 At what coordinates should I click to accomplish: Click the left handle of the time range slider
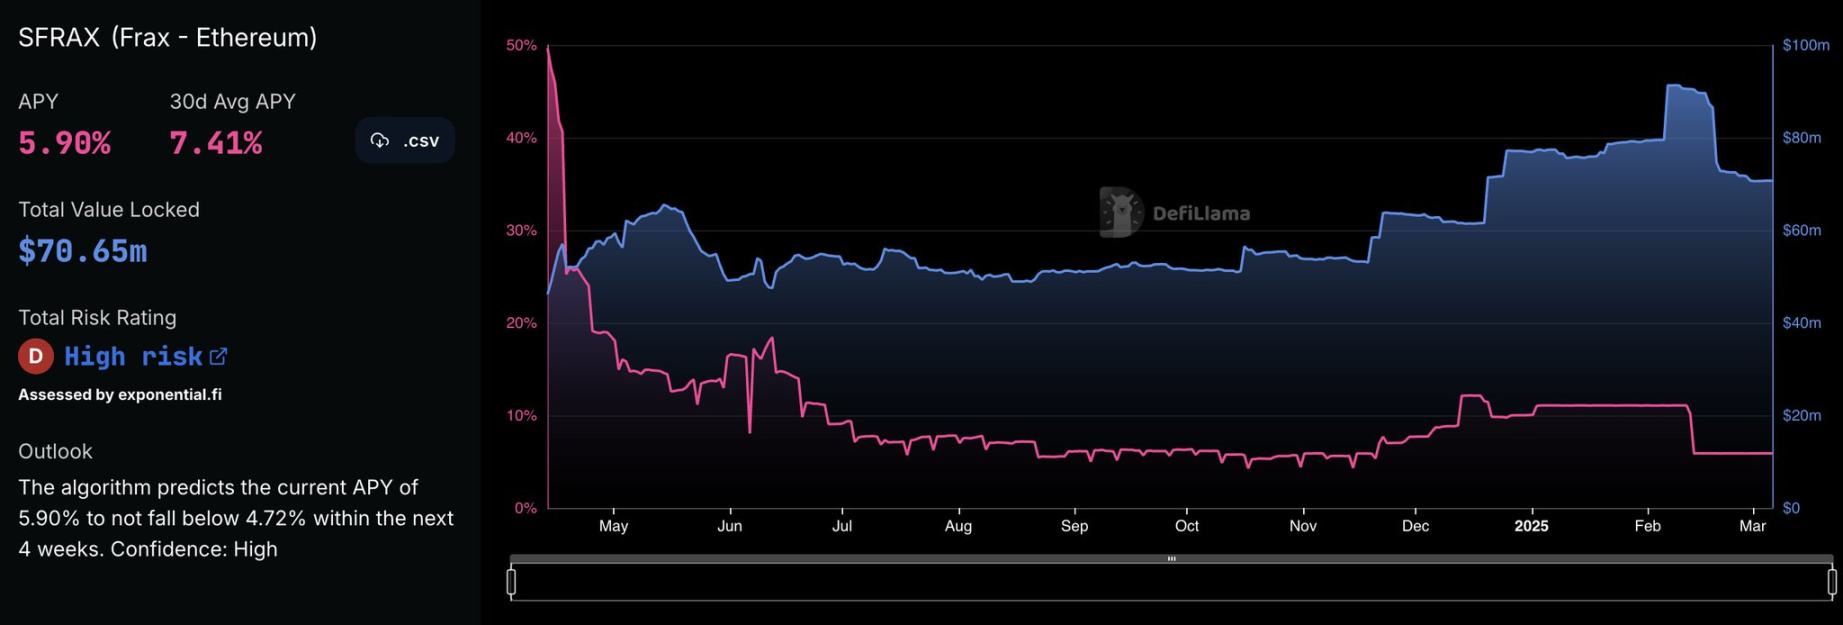pos(512,581)
